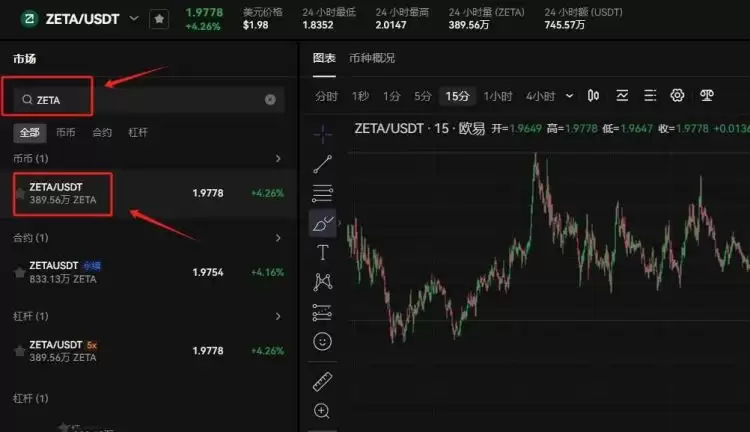Select the trend line drawing tool
The image size is (750, 432).
pyautogui.click(x=322, y=163)
